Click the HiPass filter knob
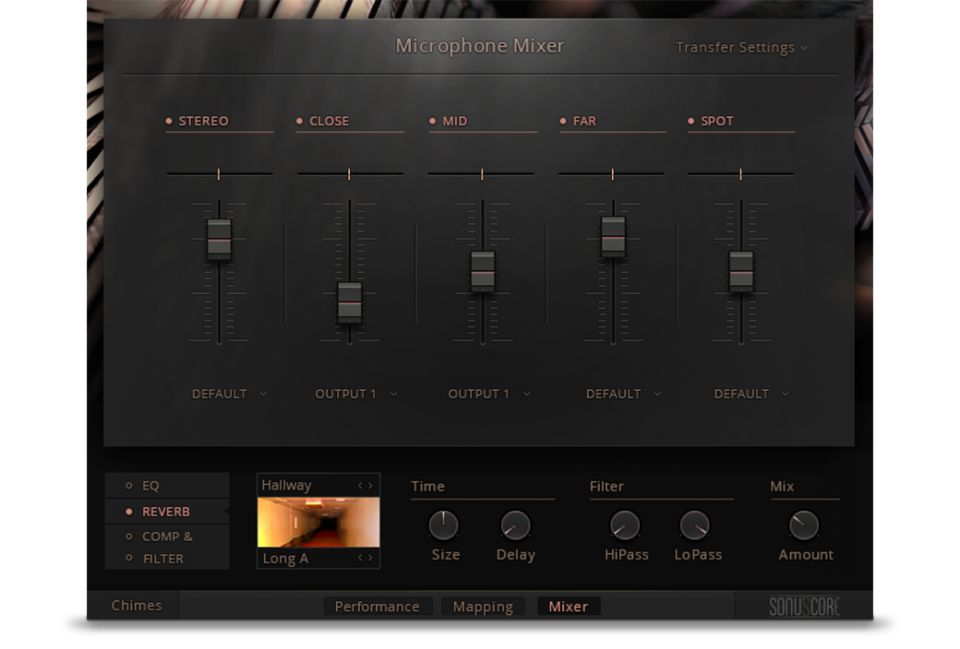960x649 pixels. pos(625,525)
